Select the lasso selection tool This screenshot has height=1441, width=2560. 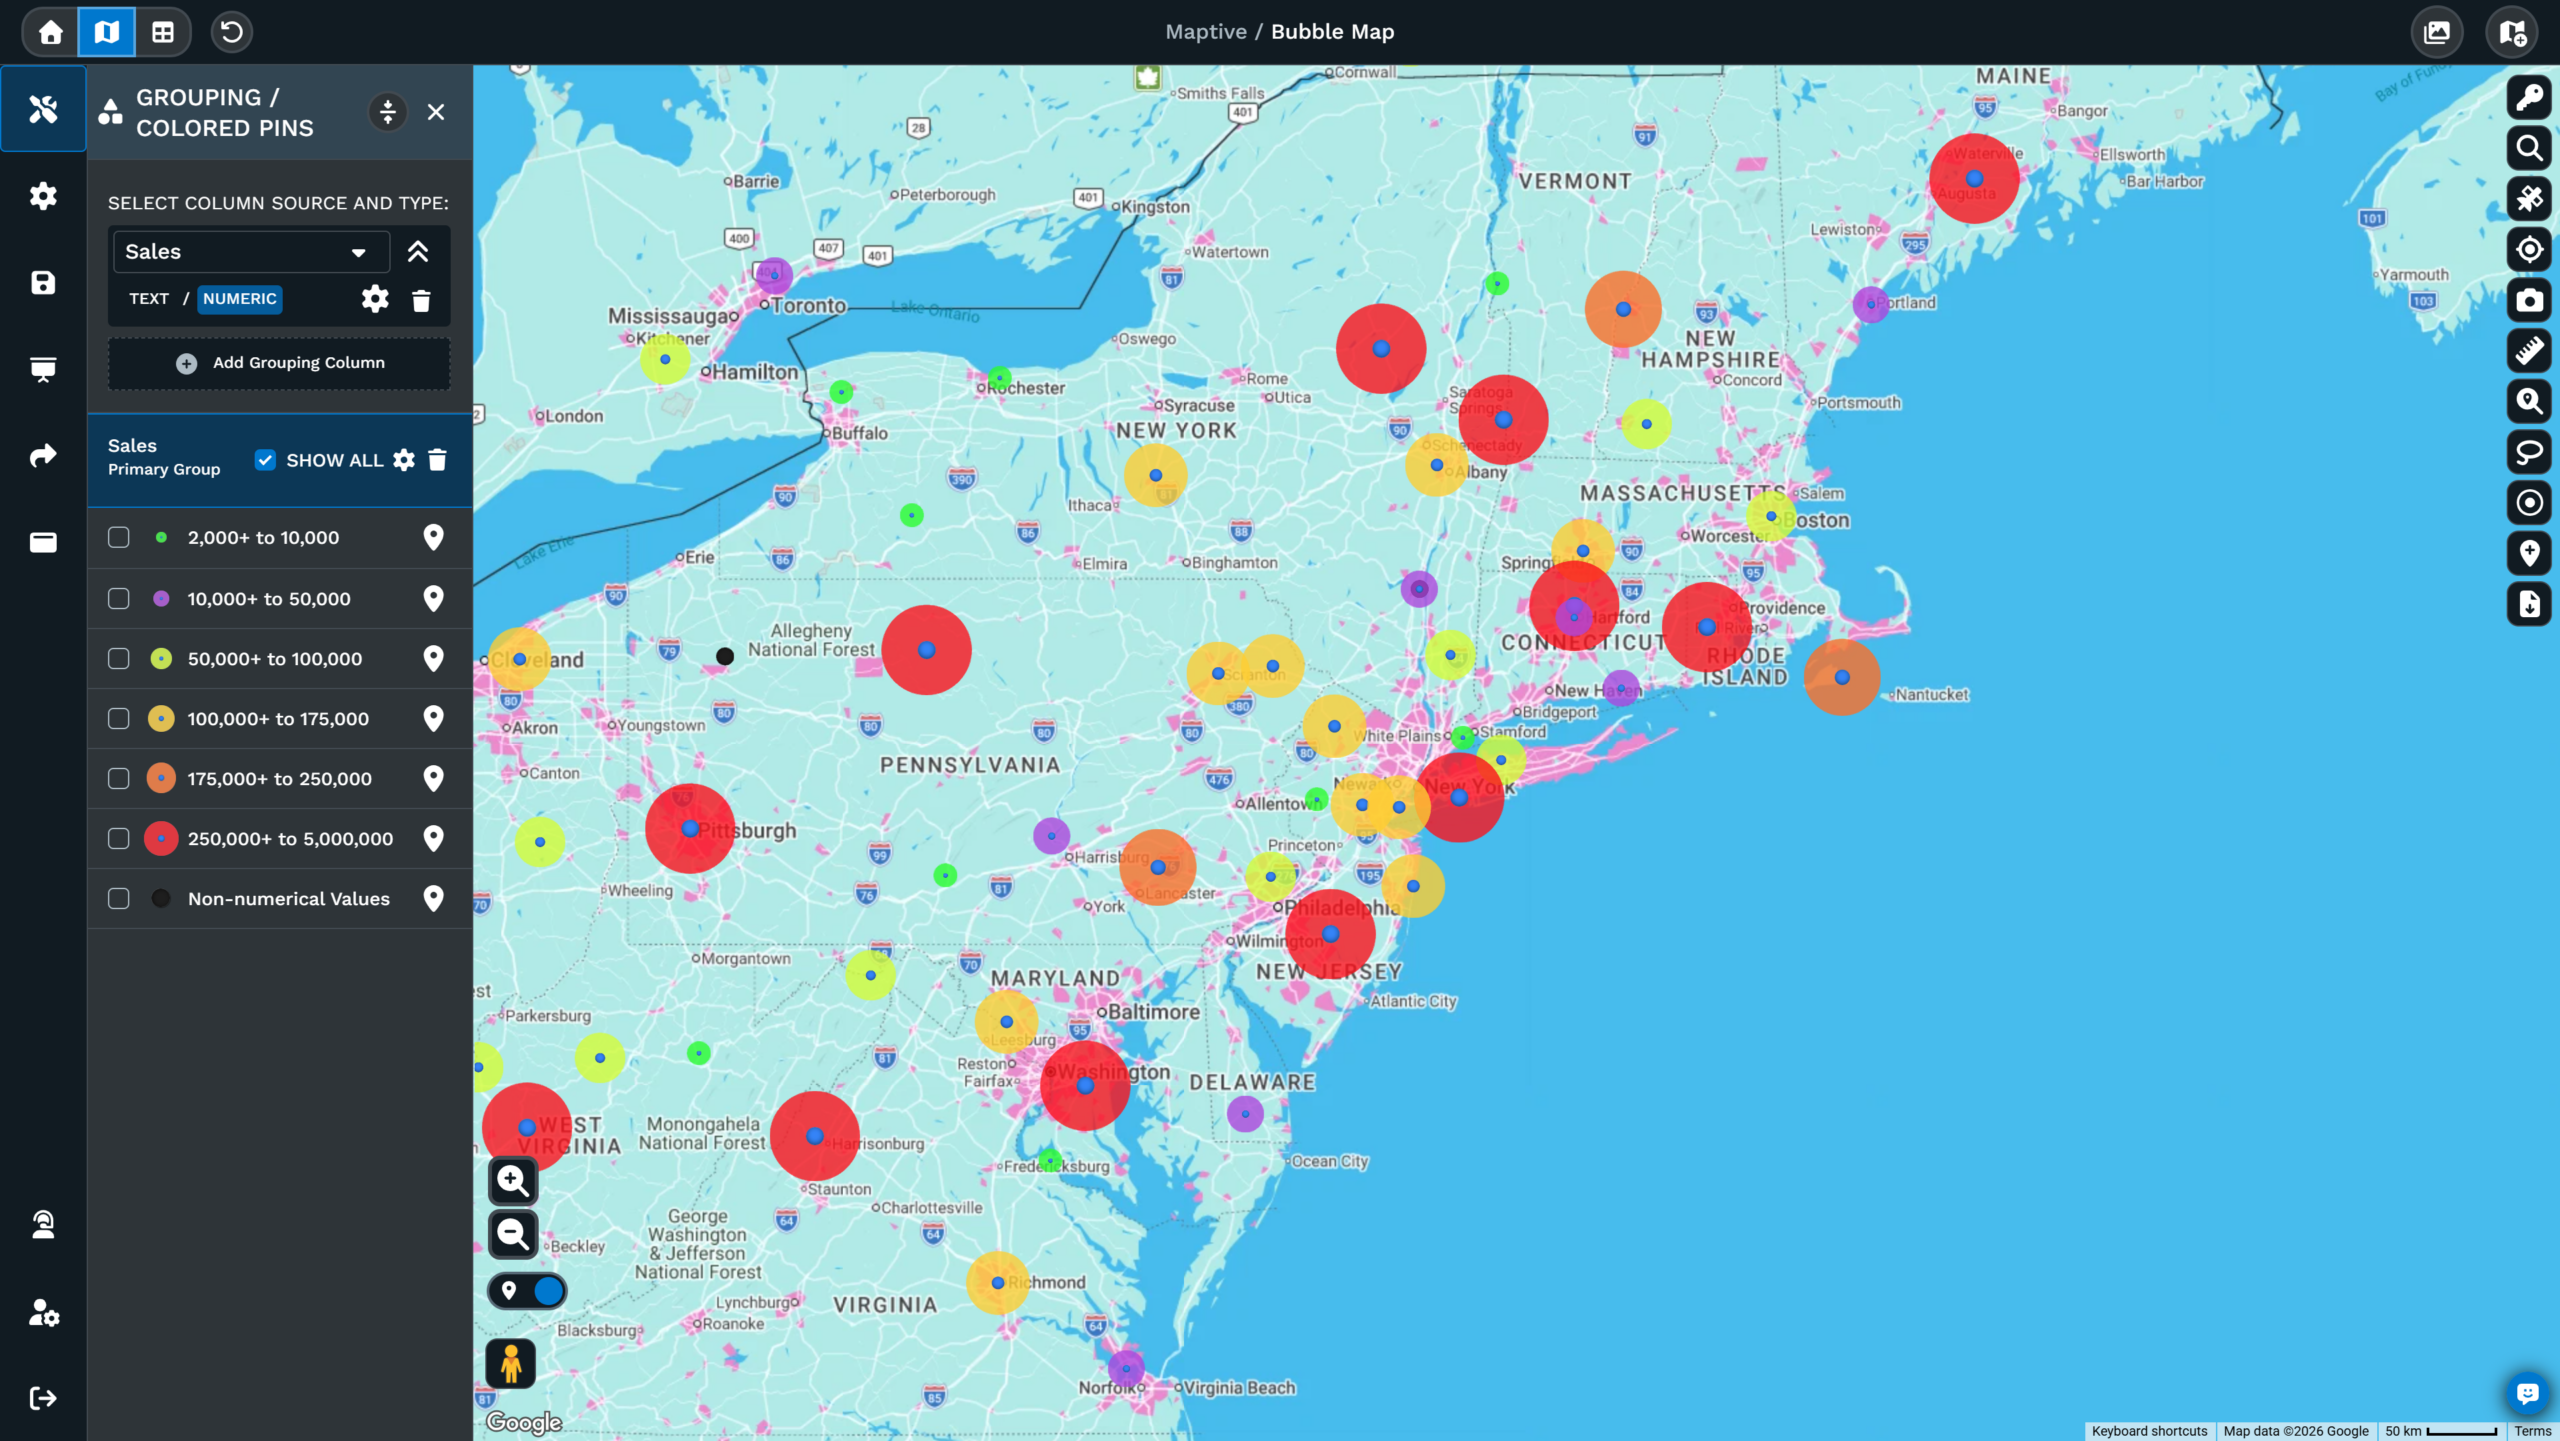2530,452
